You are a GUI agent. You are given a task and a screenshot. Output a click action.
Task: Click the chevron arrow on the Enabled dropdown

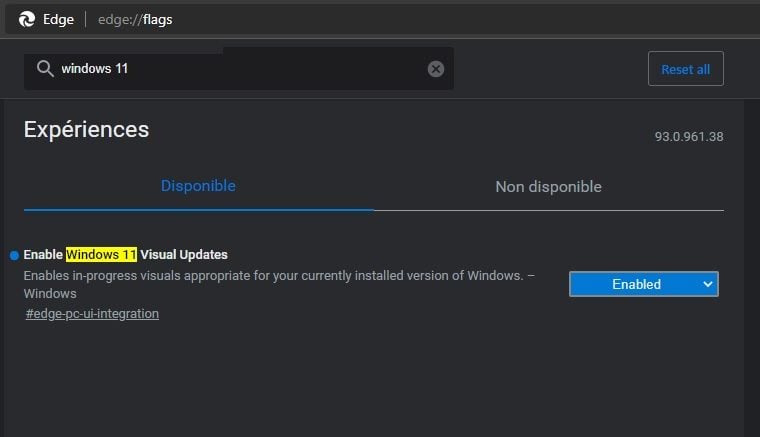708,284
